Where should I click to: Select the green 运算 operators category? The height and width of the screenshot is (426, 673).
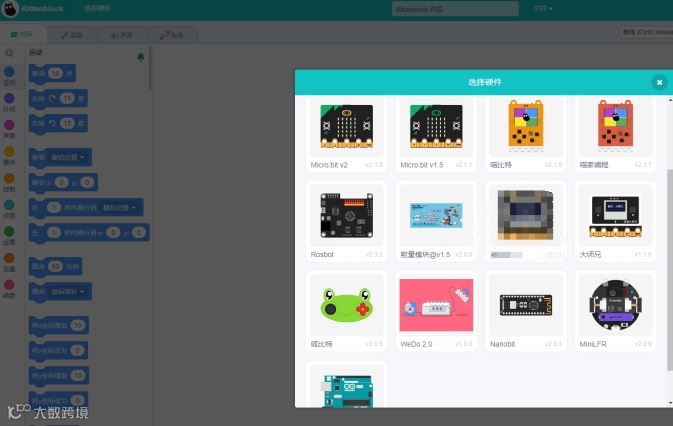(x=9, y=236)
